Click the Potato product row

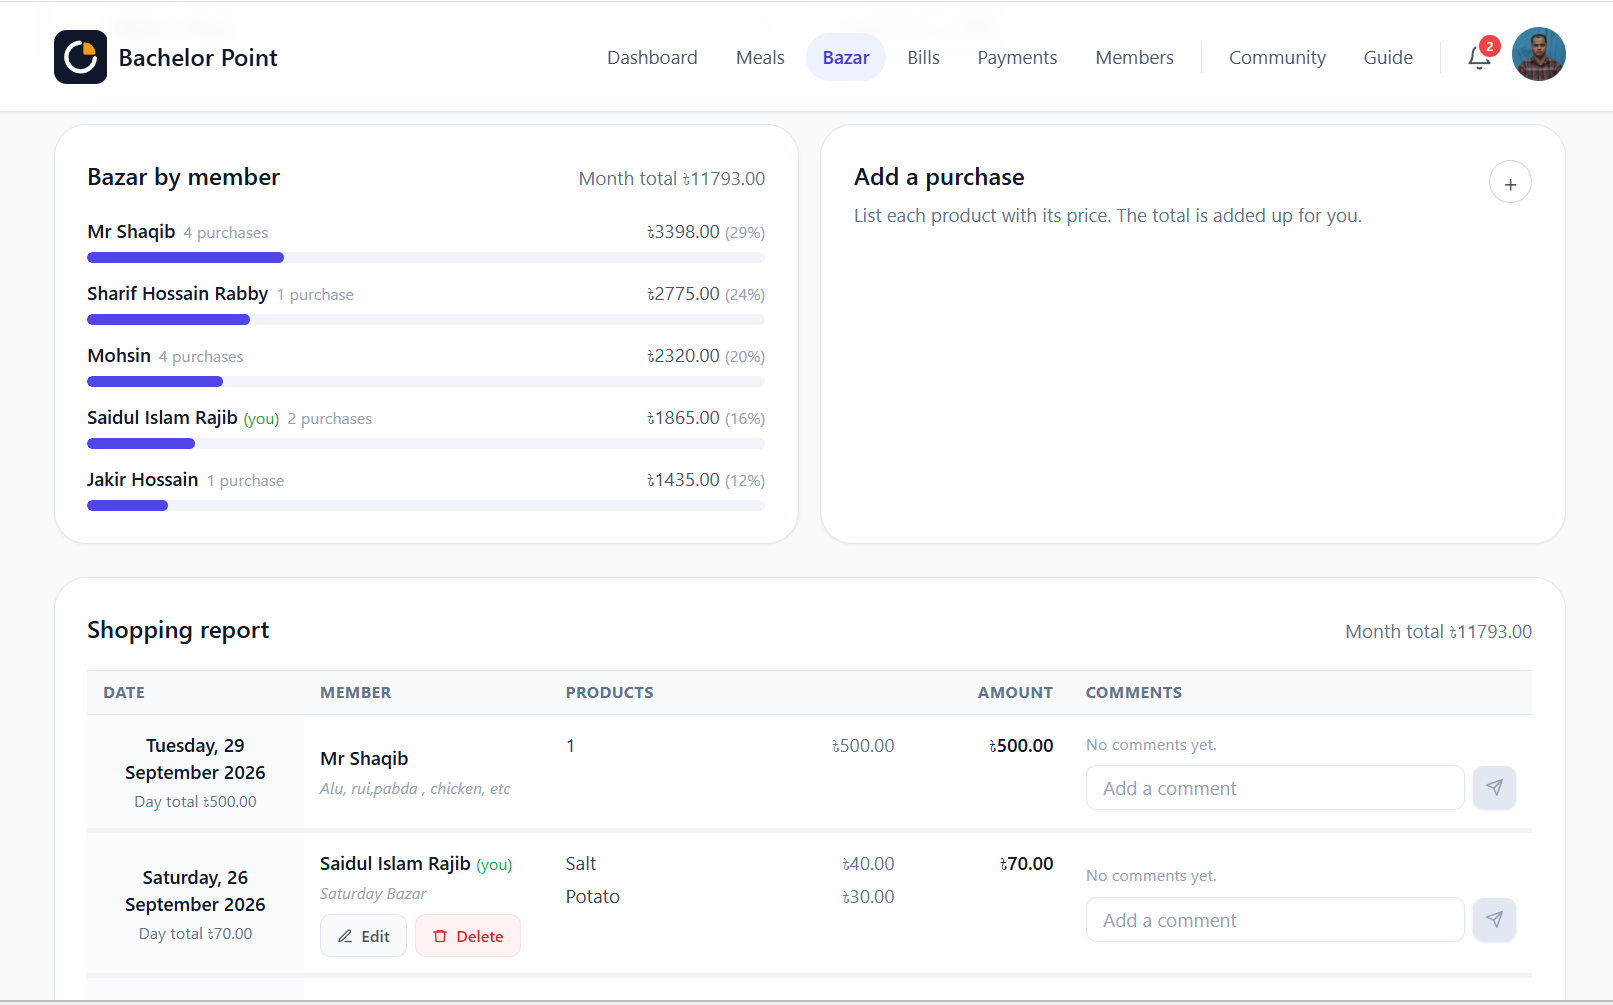730,896
